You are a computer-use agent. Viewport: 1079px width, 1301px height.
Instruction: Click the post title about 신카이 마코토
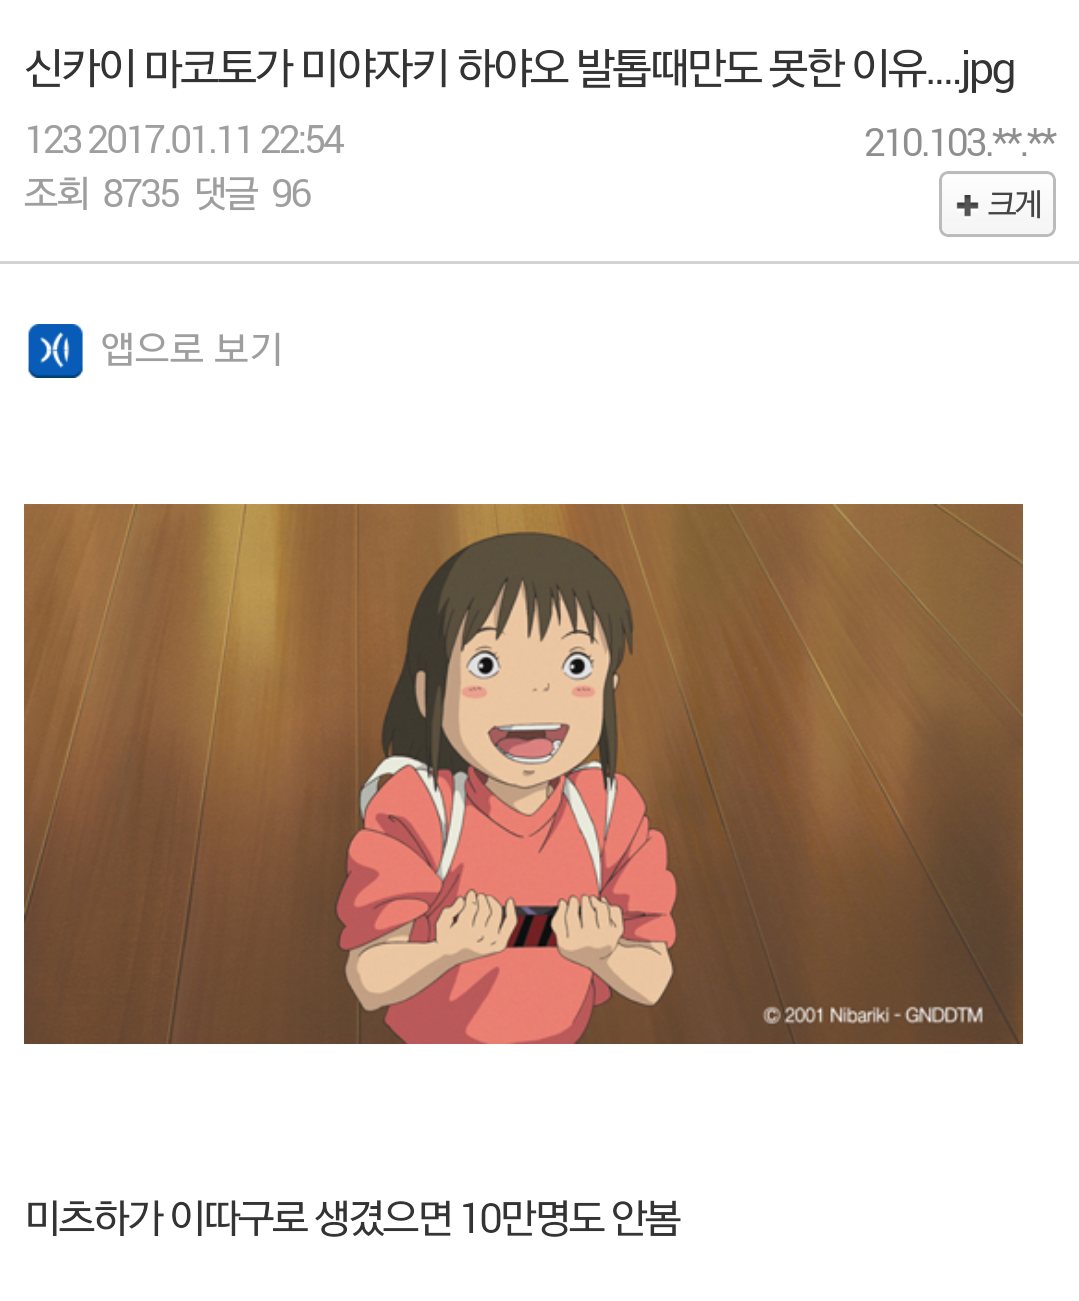[520, 70]
